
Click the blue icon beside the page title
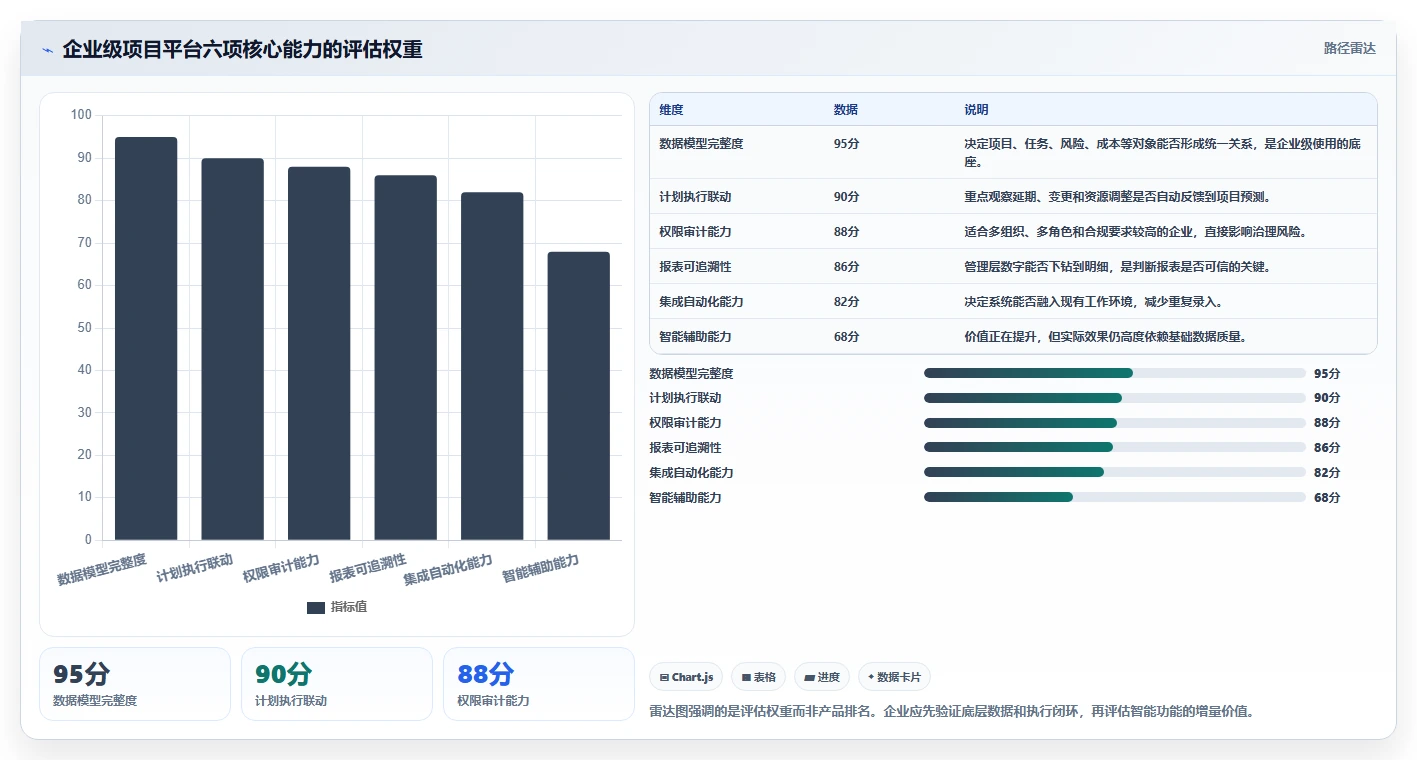point(47,50)
